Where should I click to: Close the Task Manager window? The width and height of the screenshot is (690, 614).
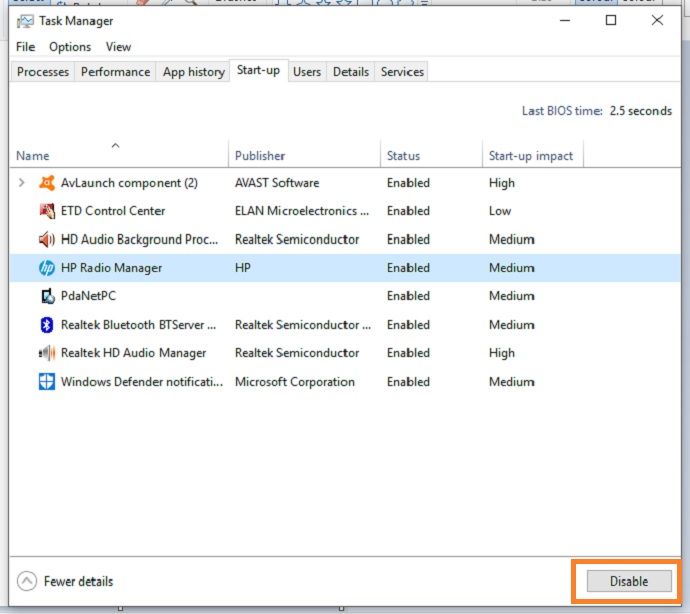657,20
